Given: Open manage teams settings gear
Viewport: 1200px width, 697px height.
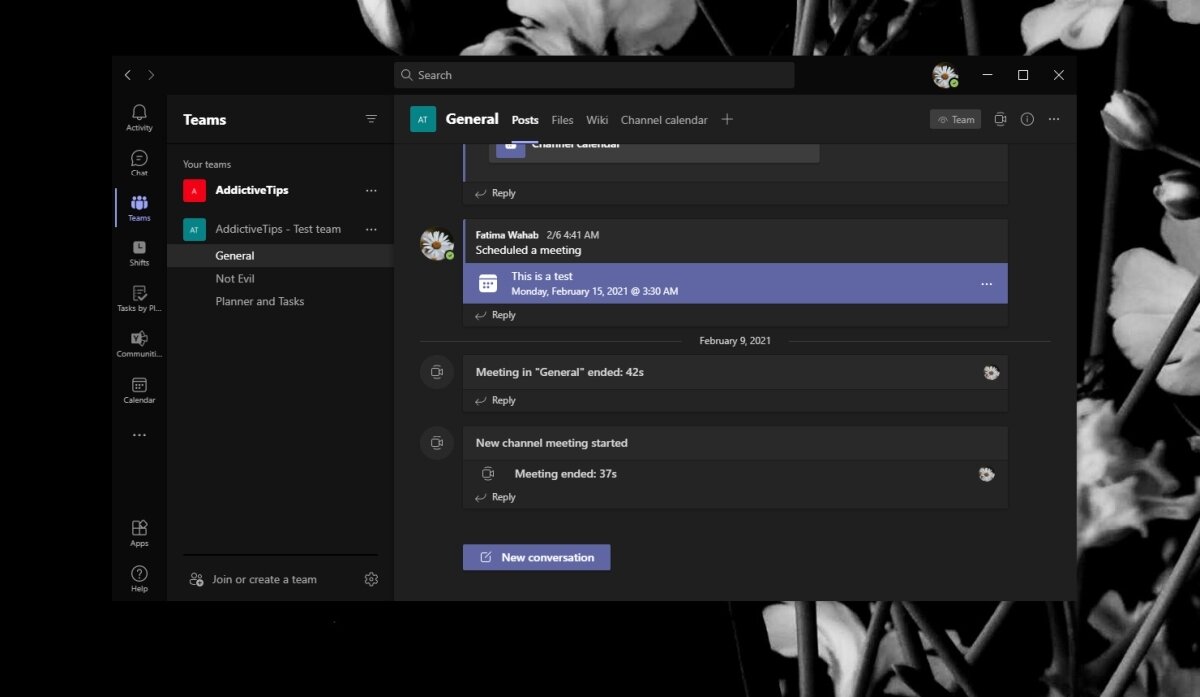Looking at the screenshot, I should click(x=371, y=579).
